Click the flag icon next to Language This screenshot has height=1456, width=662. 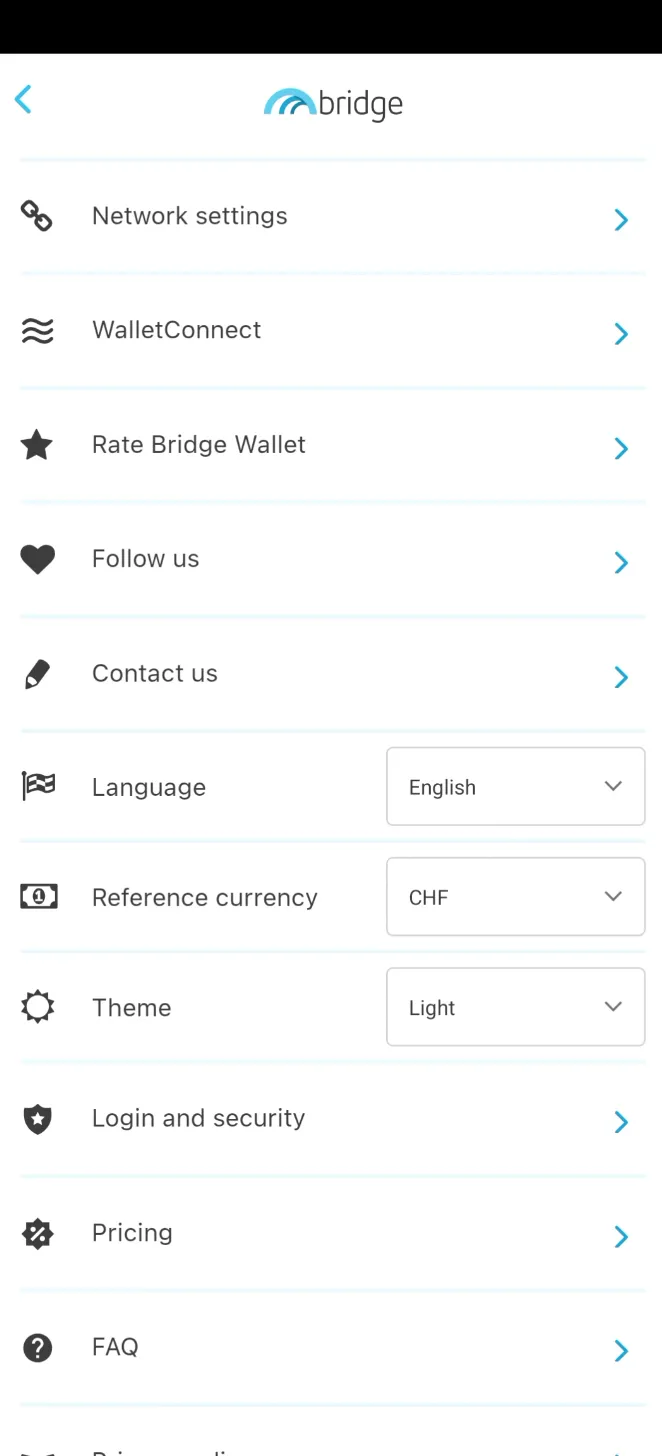point(37,787)
